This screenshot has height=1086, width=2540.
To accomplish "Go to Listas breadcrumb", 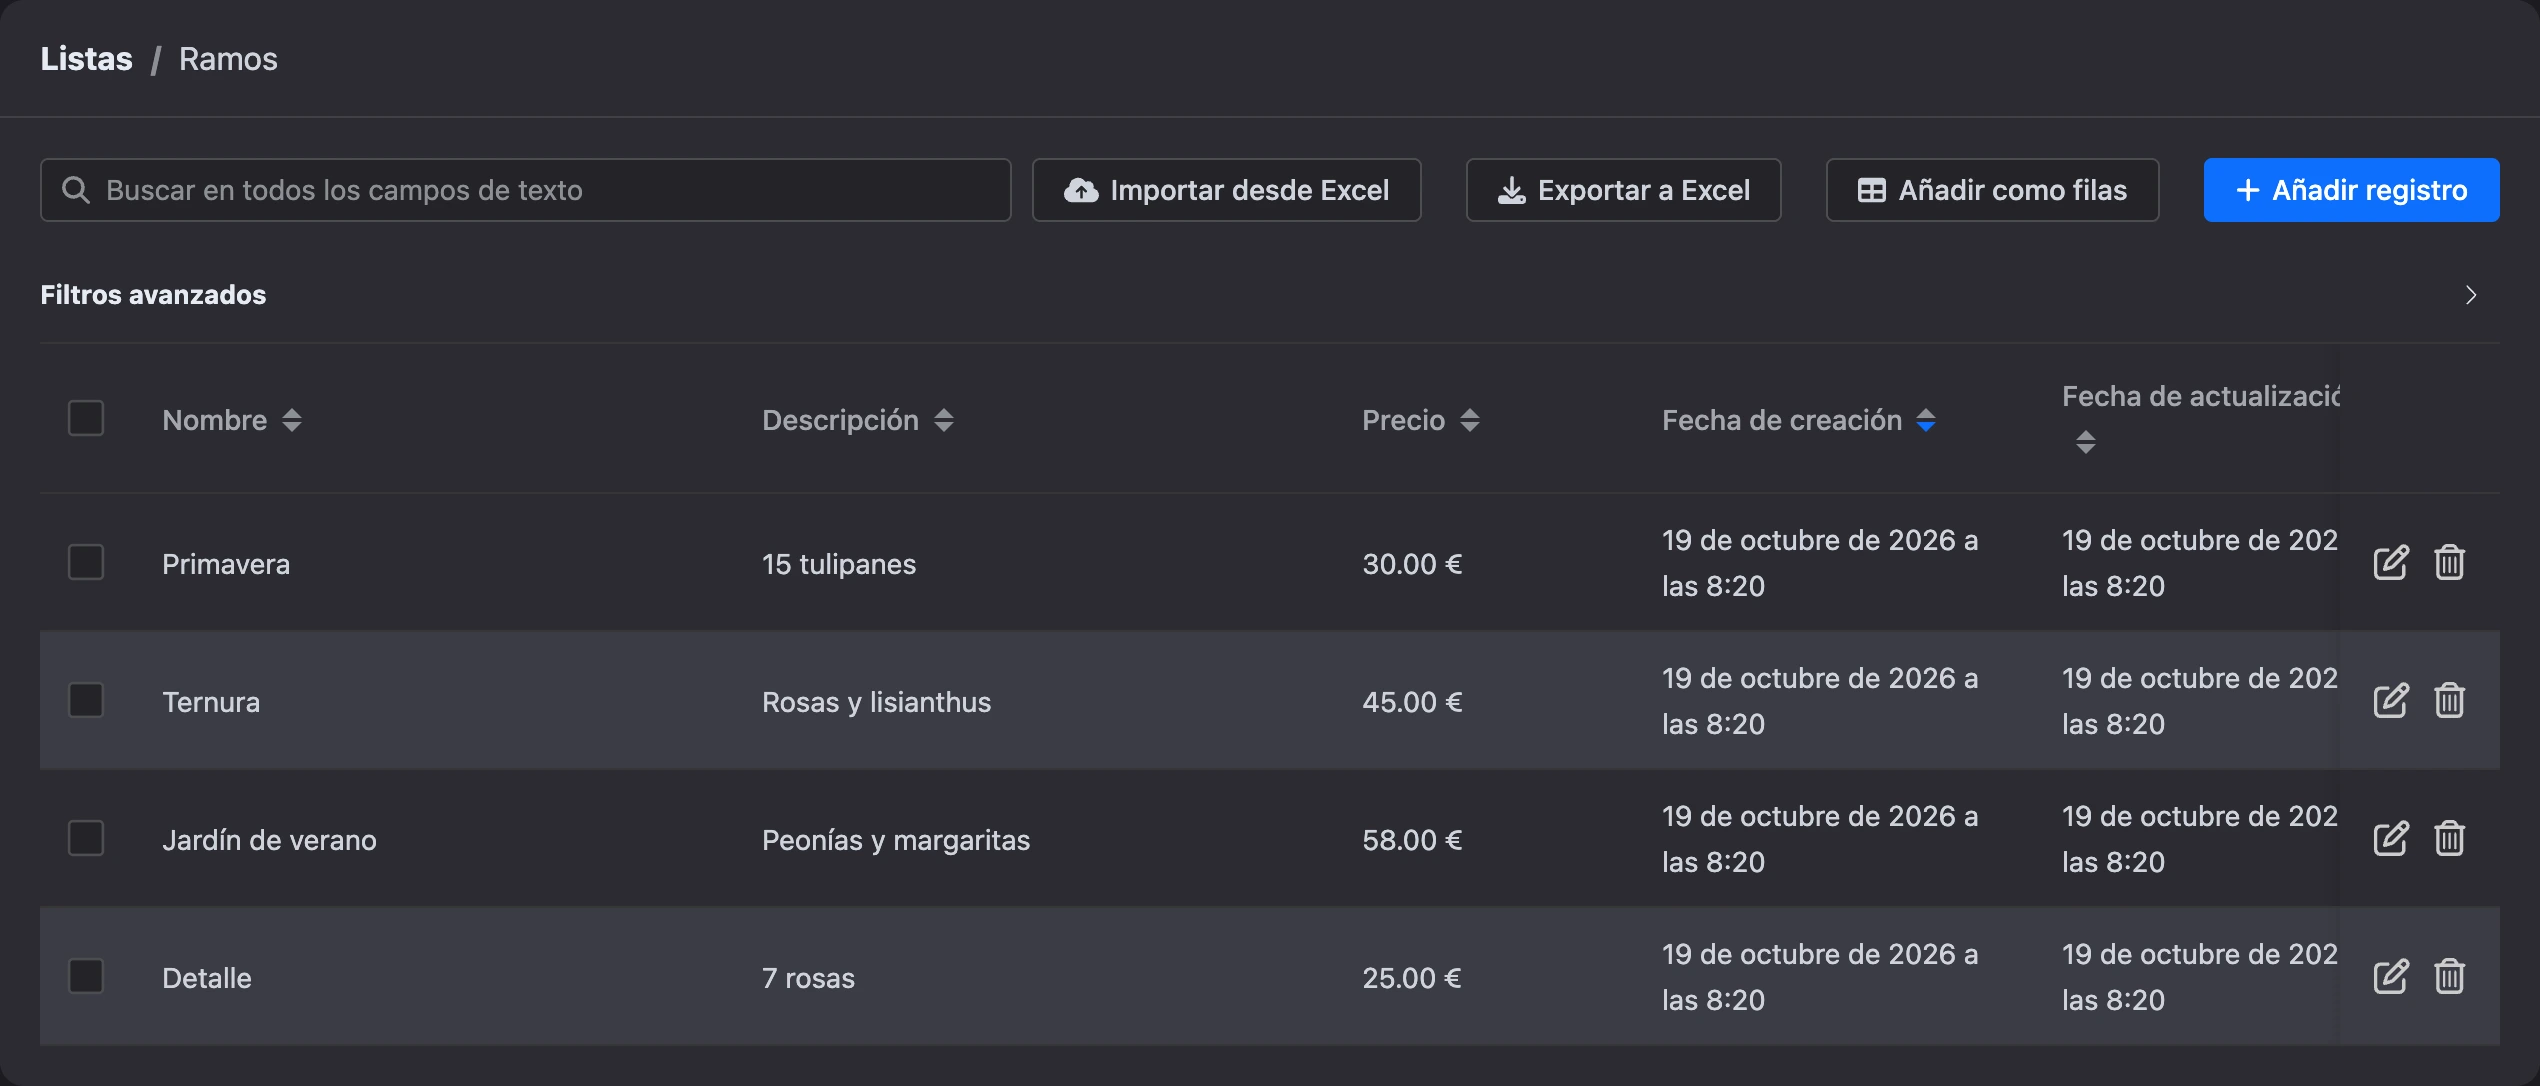I will 86,59.
